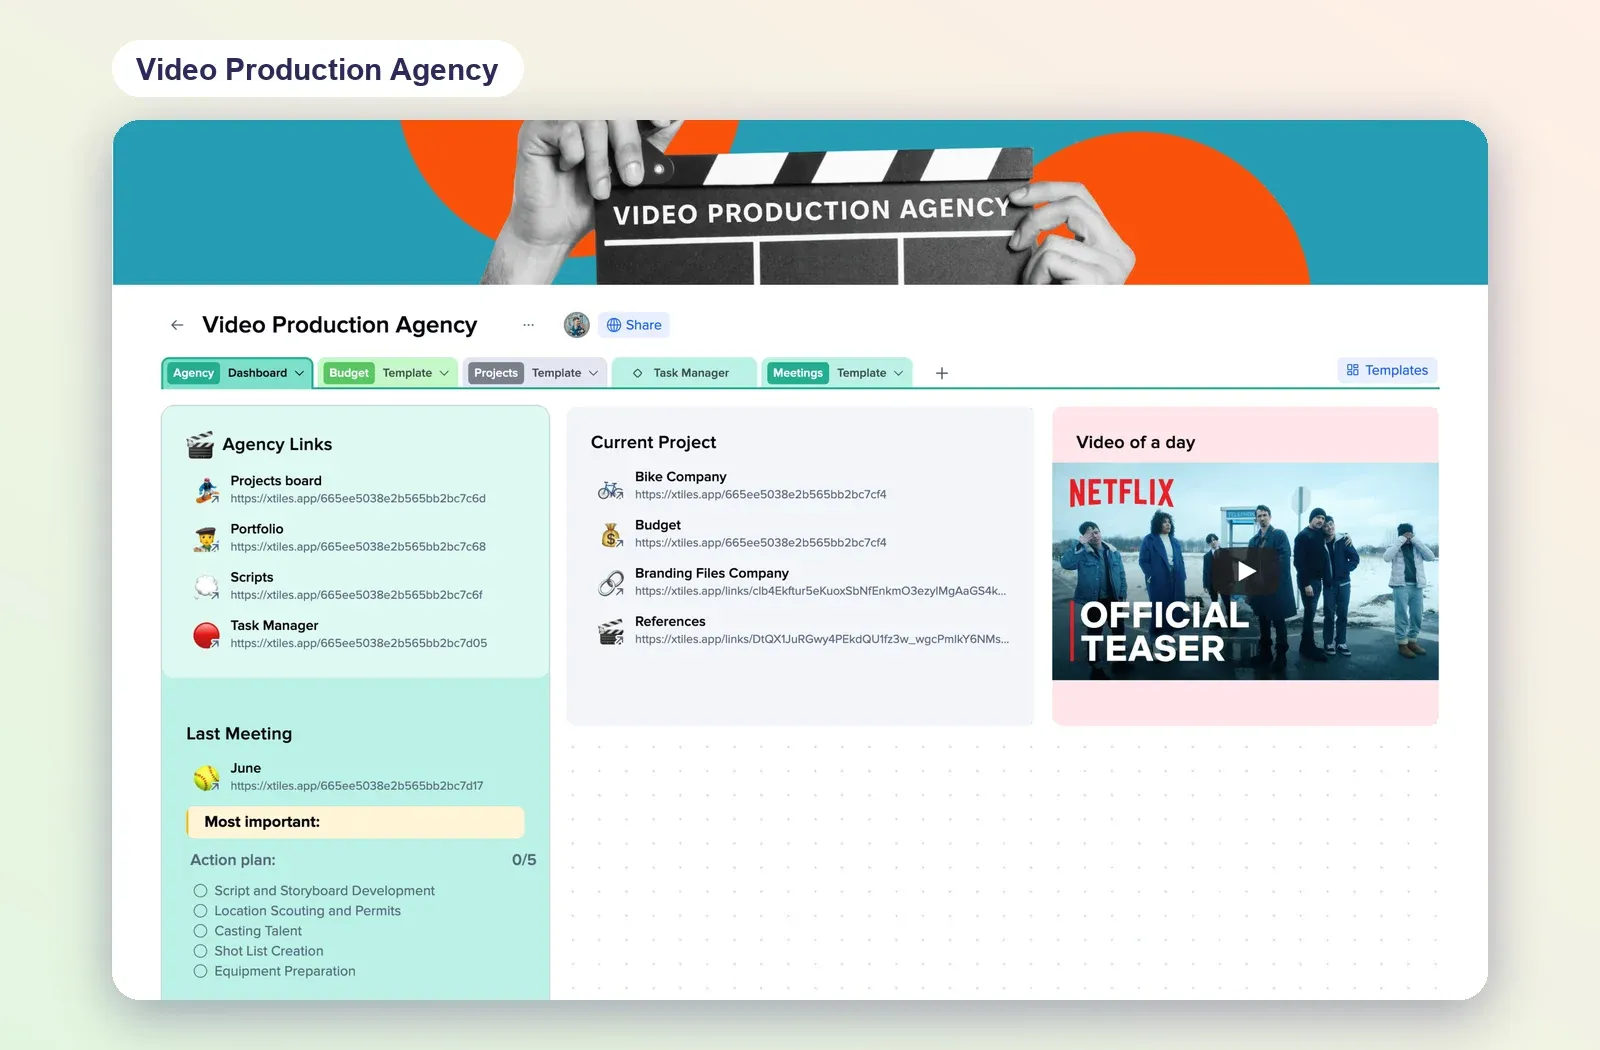
Task: Click the clapperboard icon beside Agency Links
Action: pyautogui.click(x=200, y=444)
